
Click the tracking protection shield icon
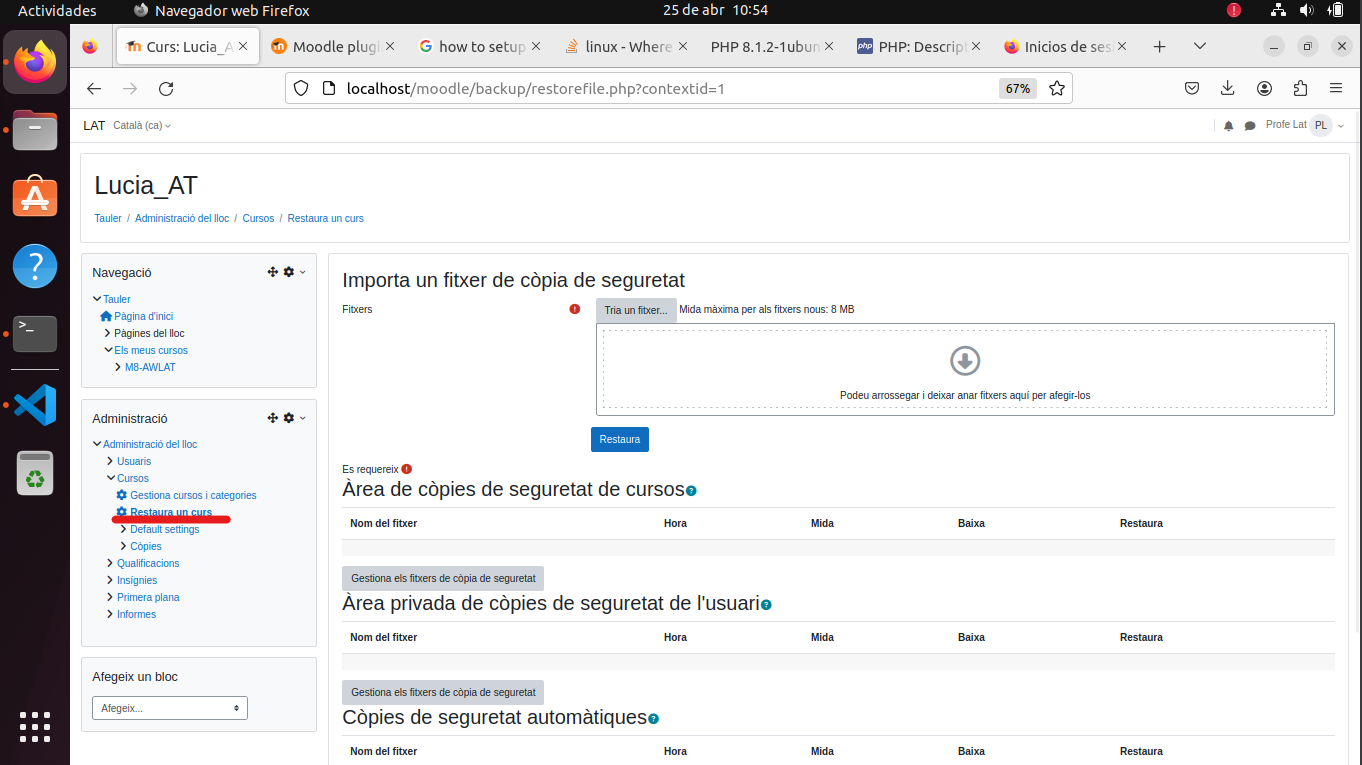(301, 88)
